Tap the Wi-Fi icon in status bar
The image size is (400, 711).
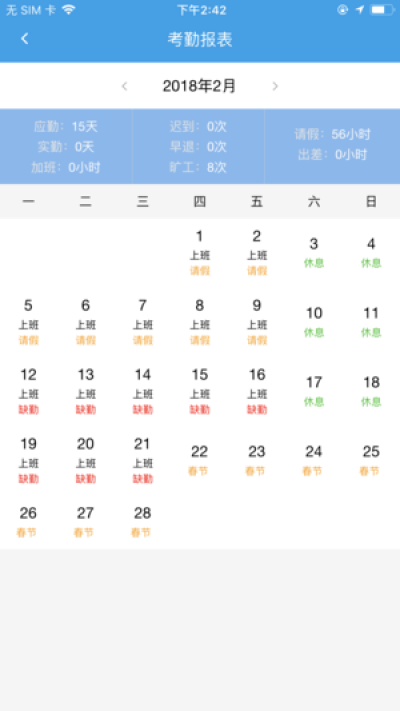[68, 10]
